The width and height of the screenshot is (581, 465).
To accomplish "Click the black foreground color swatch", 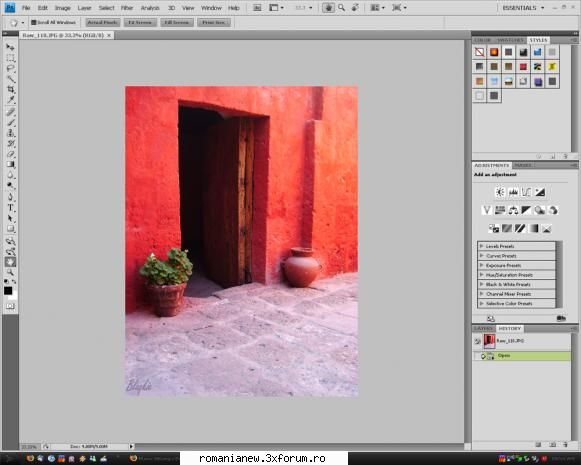I will [8, 290].
